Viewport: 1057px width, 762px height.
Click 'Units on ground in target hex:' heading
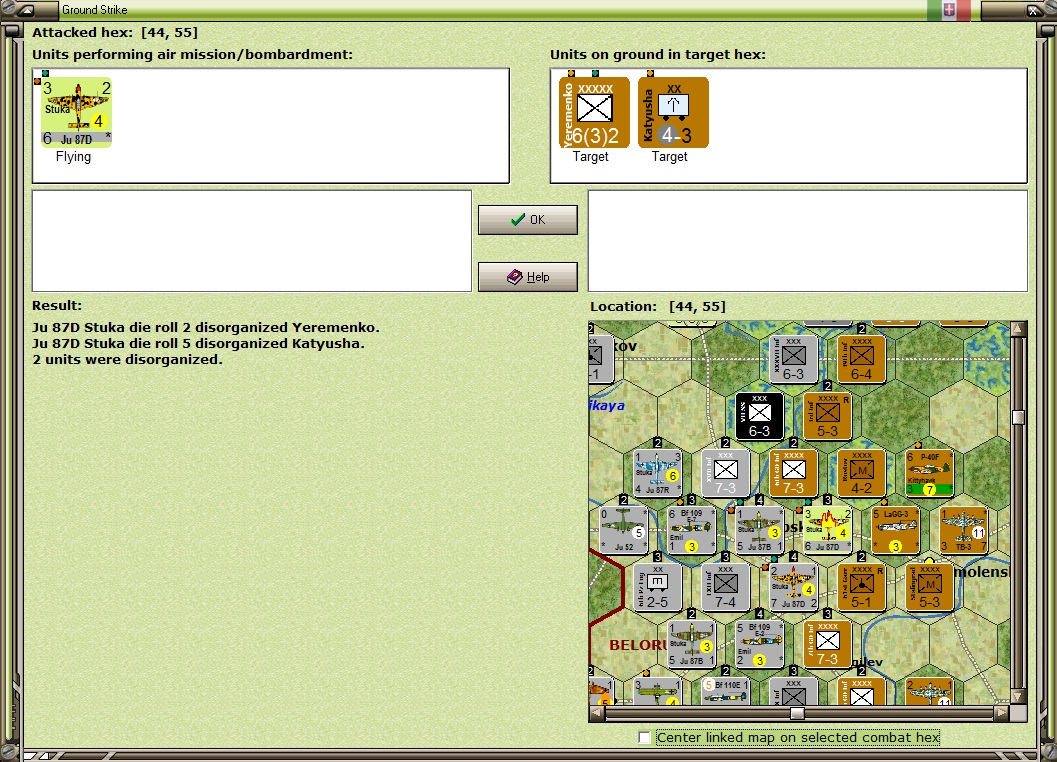(658, 55)
